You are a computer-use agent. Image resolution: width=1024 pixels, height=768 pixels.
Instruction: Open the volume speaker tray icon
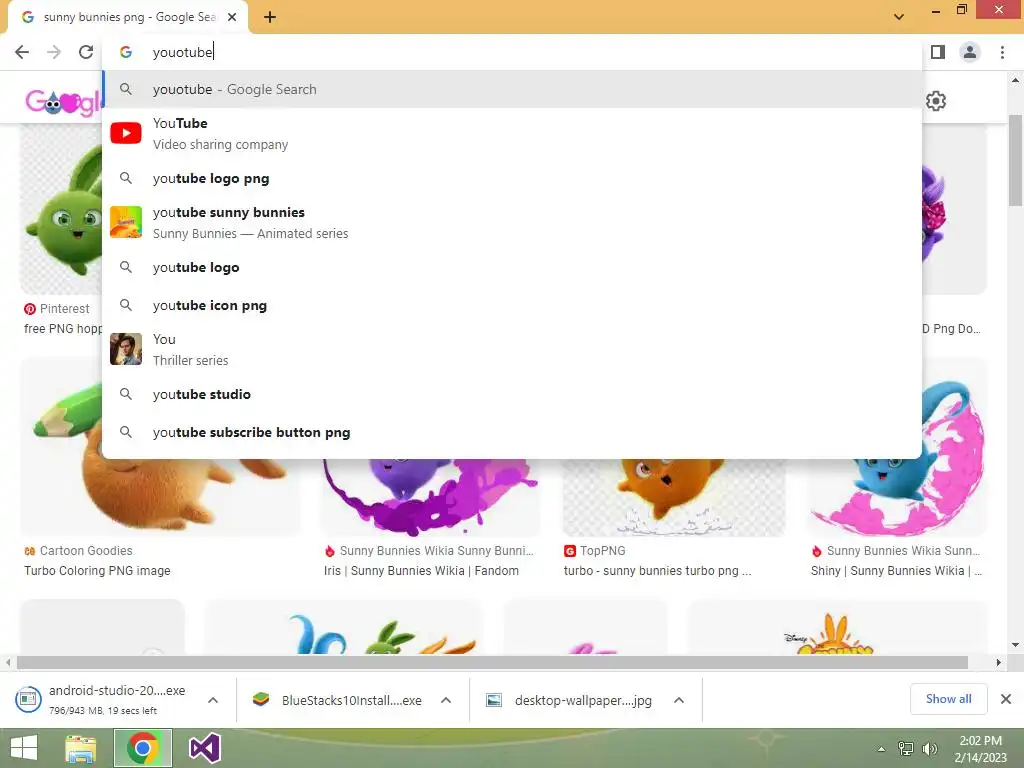(929, 748)
